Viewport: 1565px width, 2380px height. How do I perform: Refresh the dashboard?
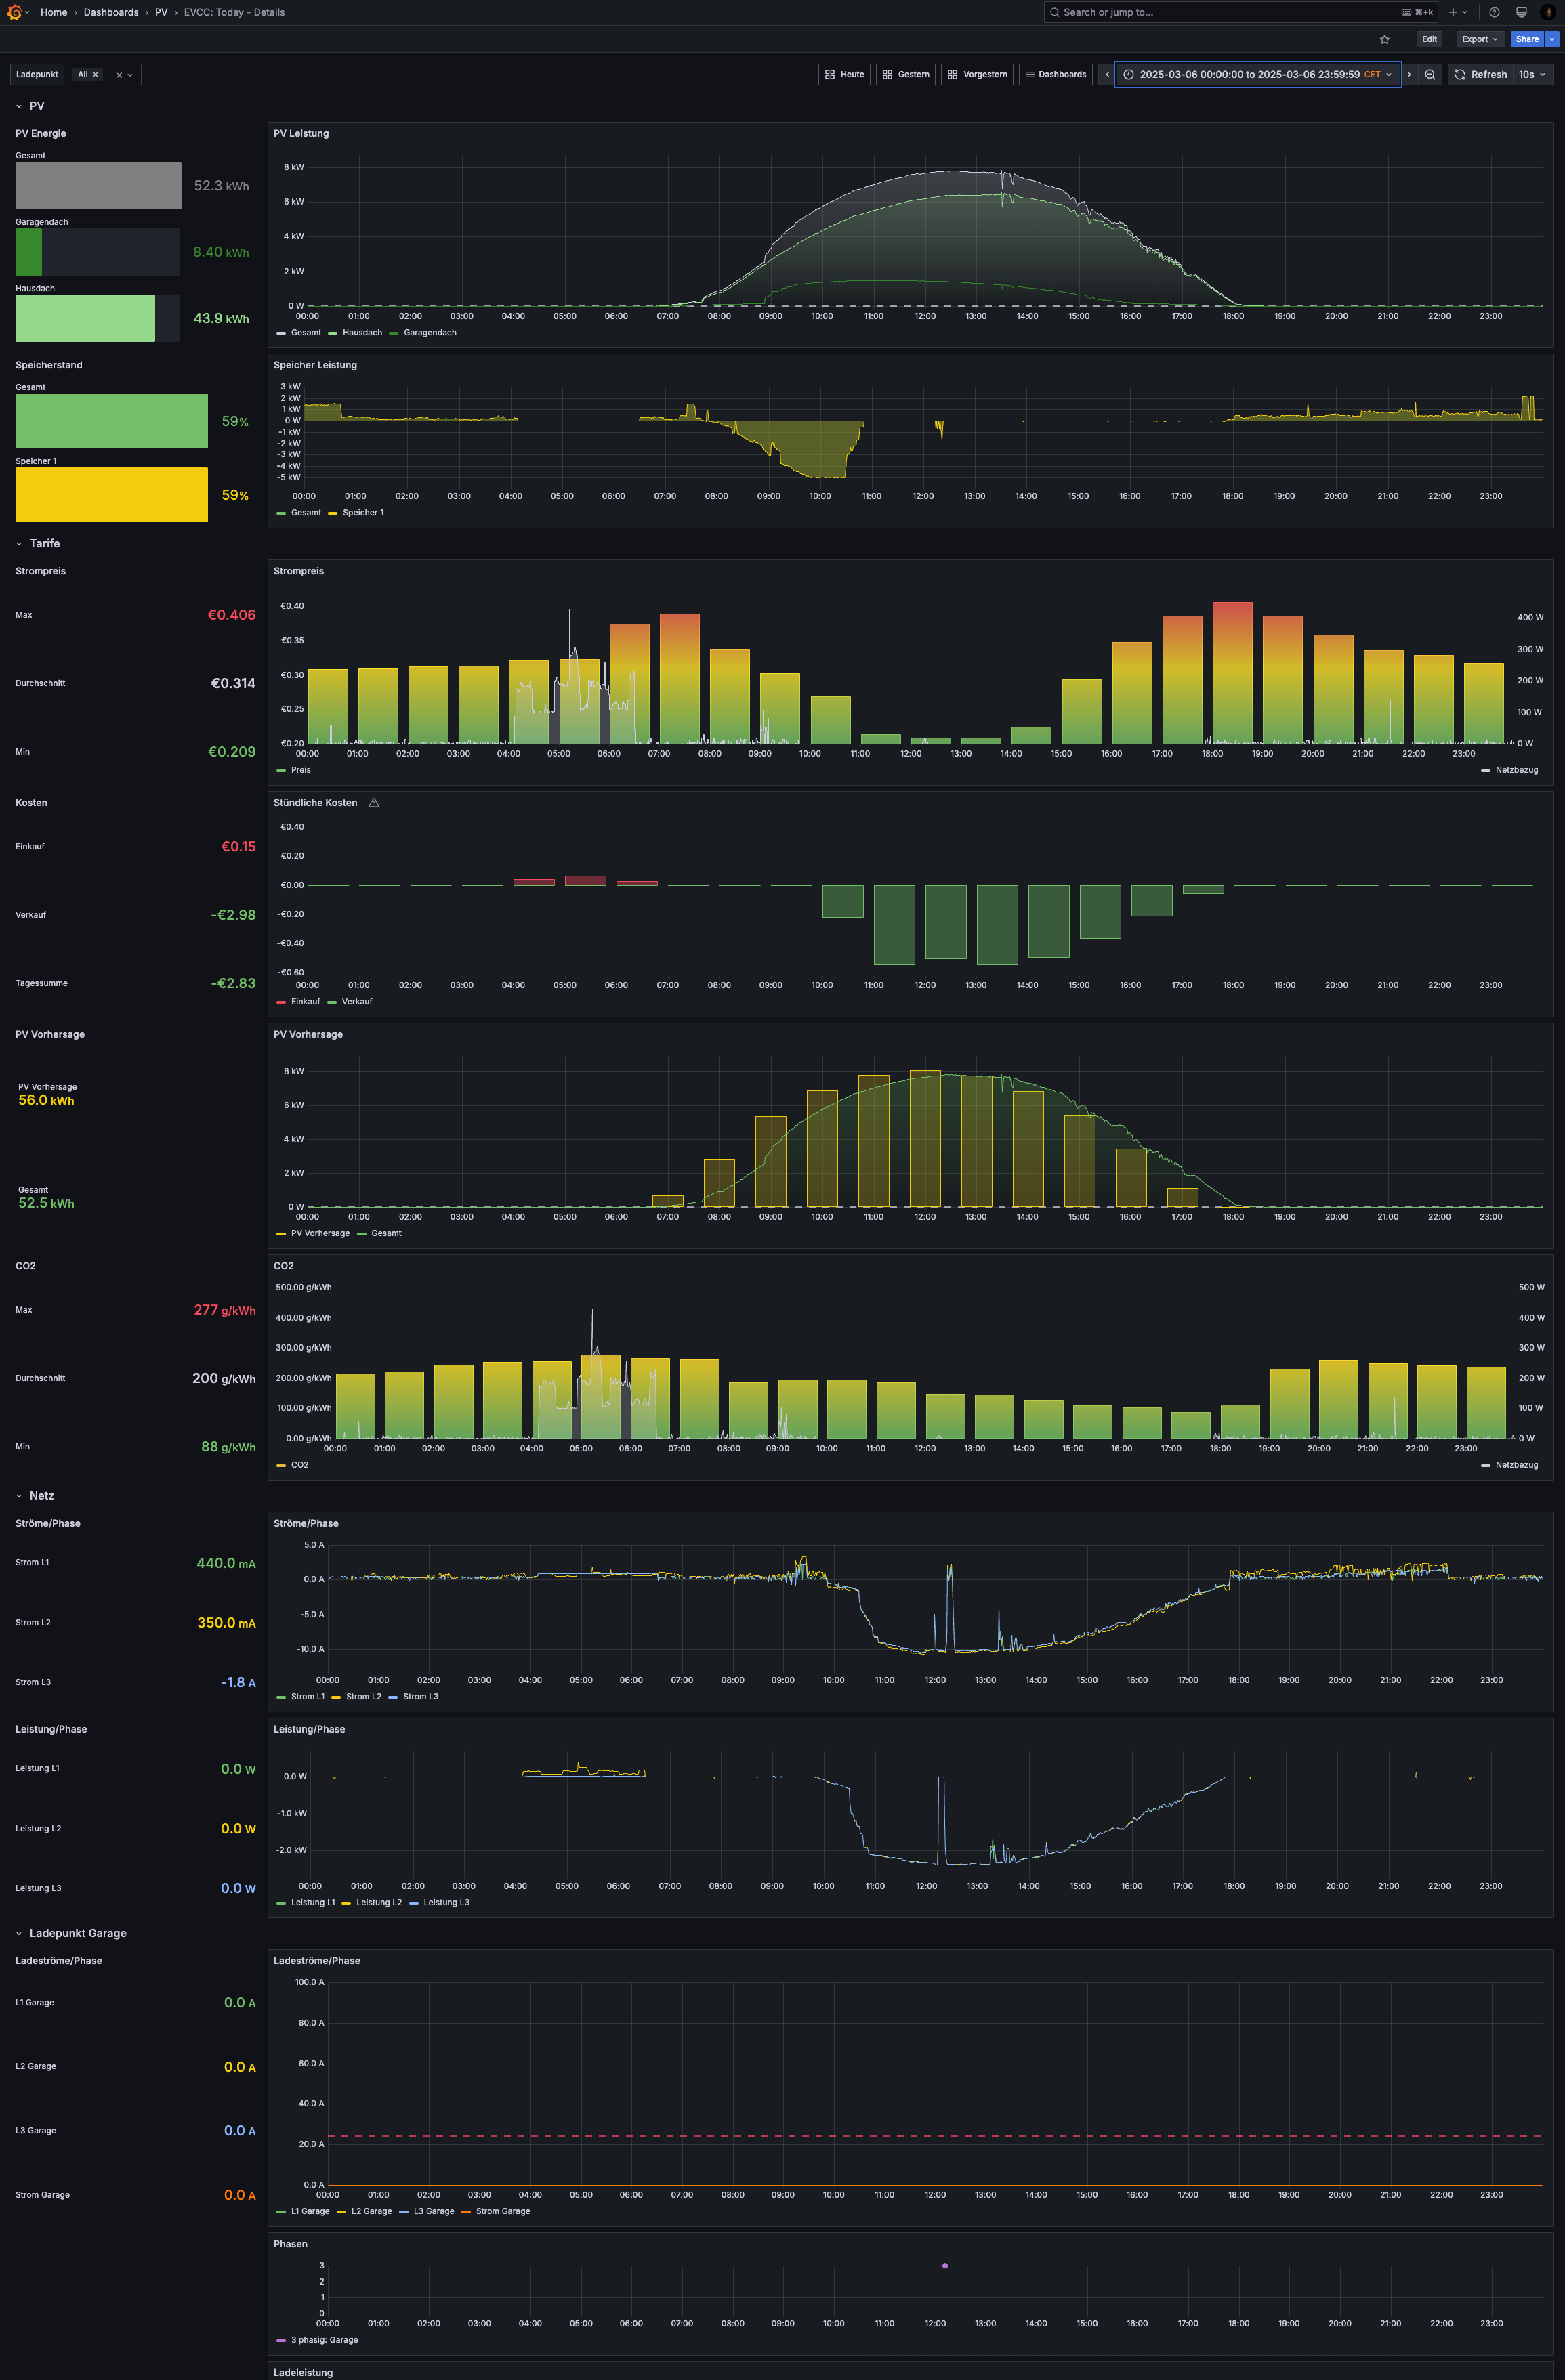coord(1480,74)
